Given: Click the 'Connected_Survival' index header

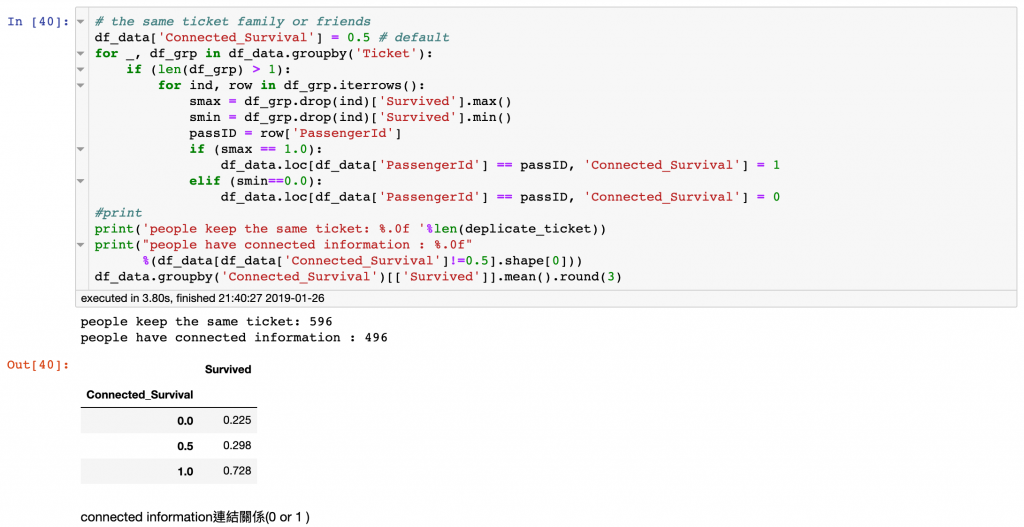Looking at the screenshot, I should pos(140,395).
